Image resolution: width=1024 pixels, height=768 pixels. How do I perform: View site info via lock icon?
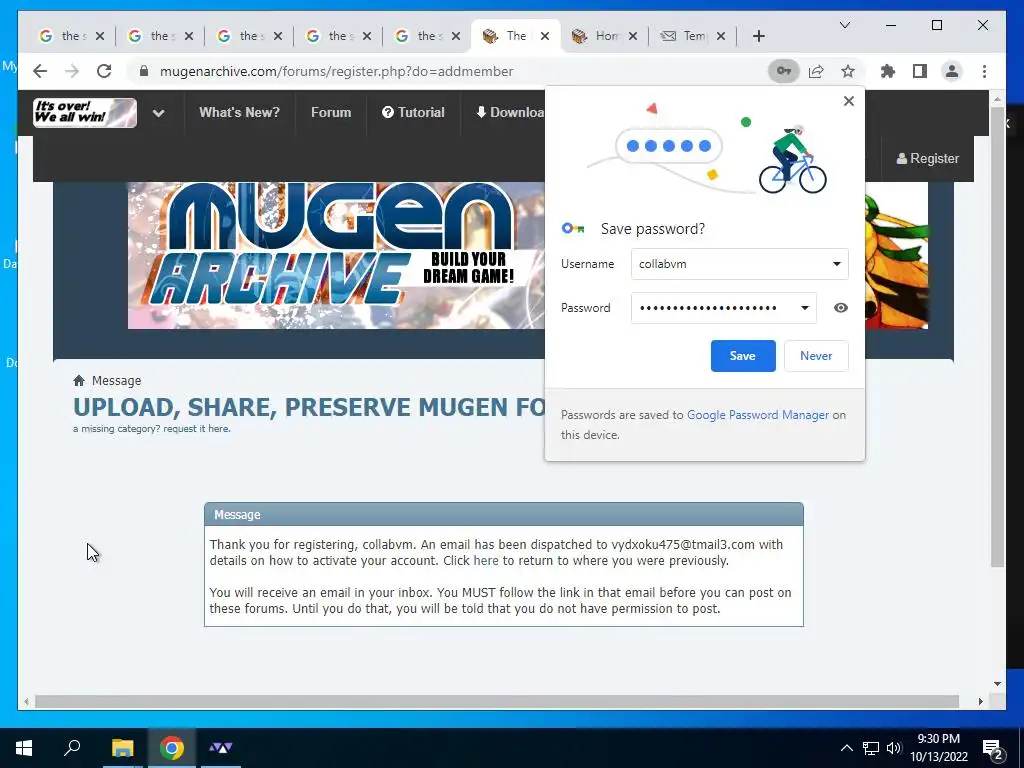coord(144,71)
